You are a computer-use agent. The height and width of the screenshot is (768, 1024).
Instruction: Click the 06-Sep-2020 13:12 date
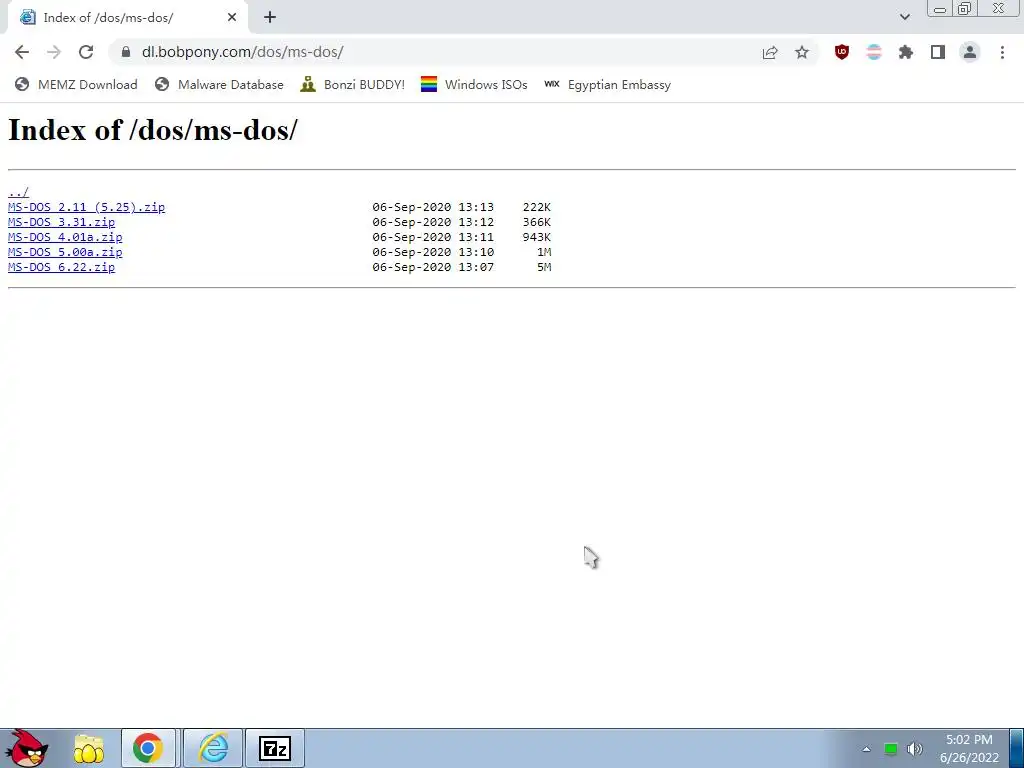pos(433,222)
